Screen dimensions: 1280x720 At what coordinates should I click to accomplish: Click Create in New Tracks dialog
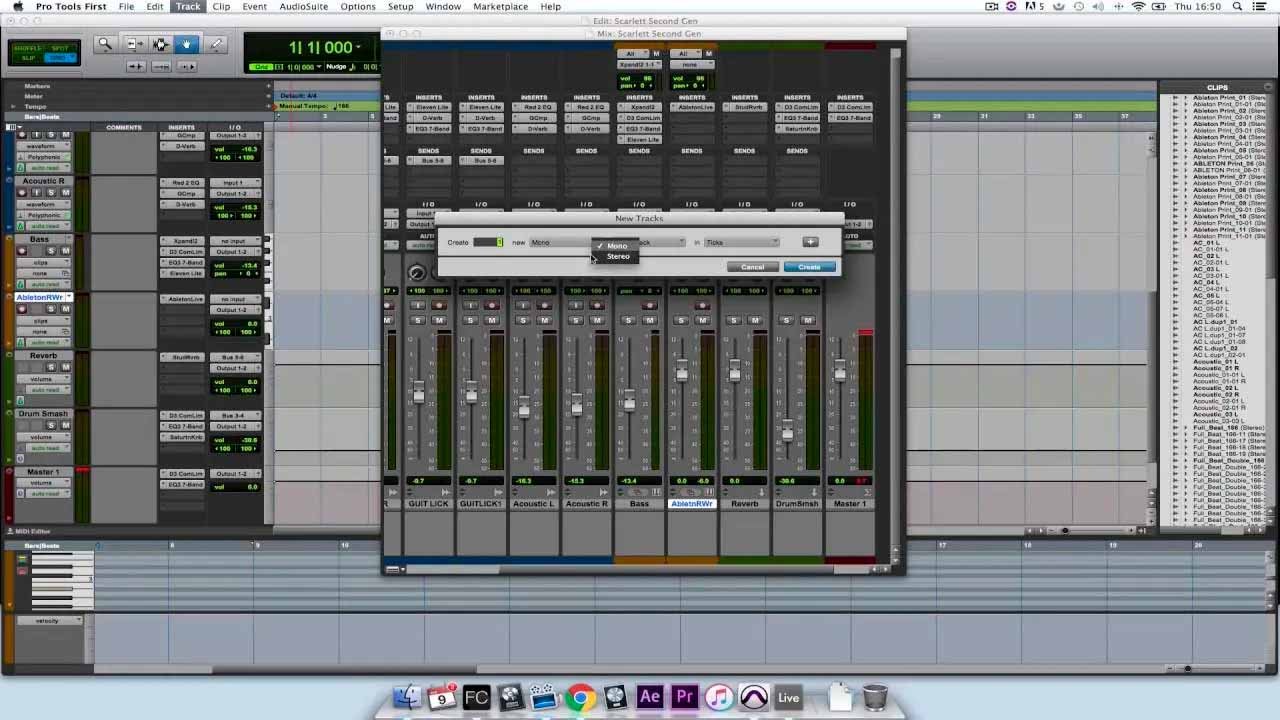pos(809,267)
